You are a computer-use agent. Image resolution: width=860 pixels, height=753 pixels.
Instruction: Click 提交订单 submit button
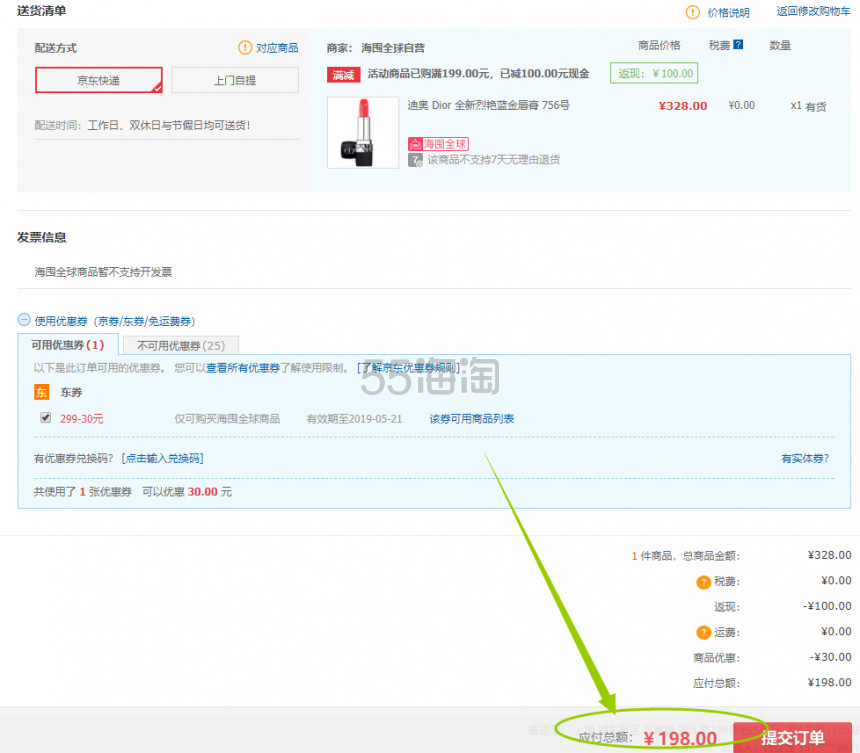point(793,737)
